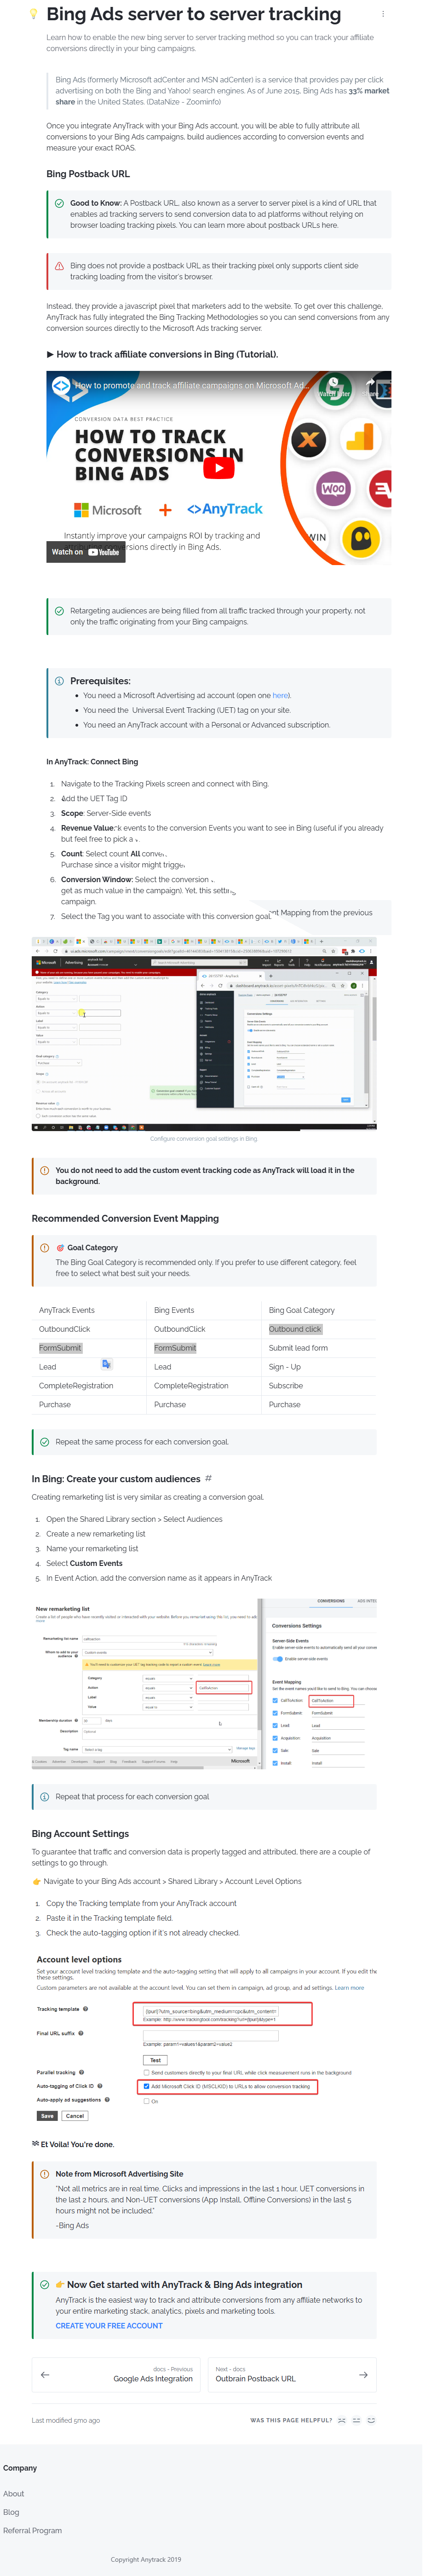Click info icon in Repeat that process note
Image resolution: width=437 pixels, height=2576 pixels.
pyautogui.click(x=44, y=1797)
